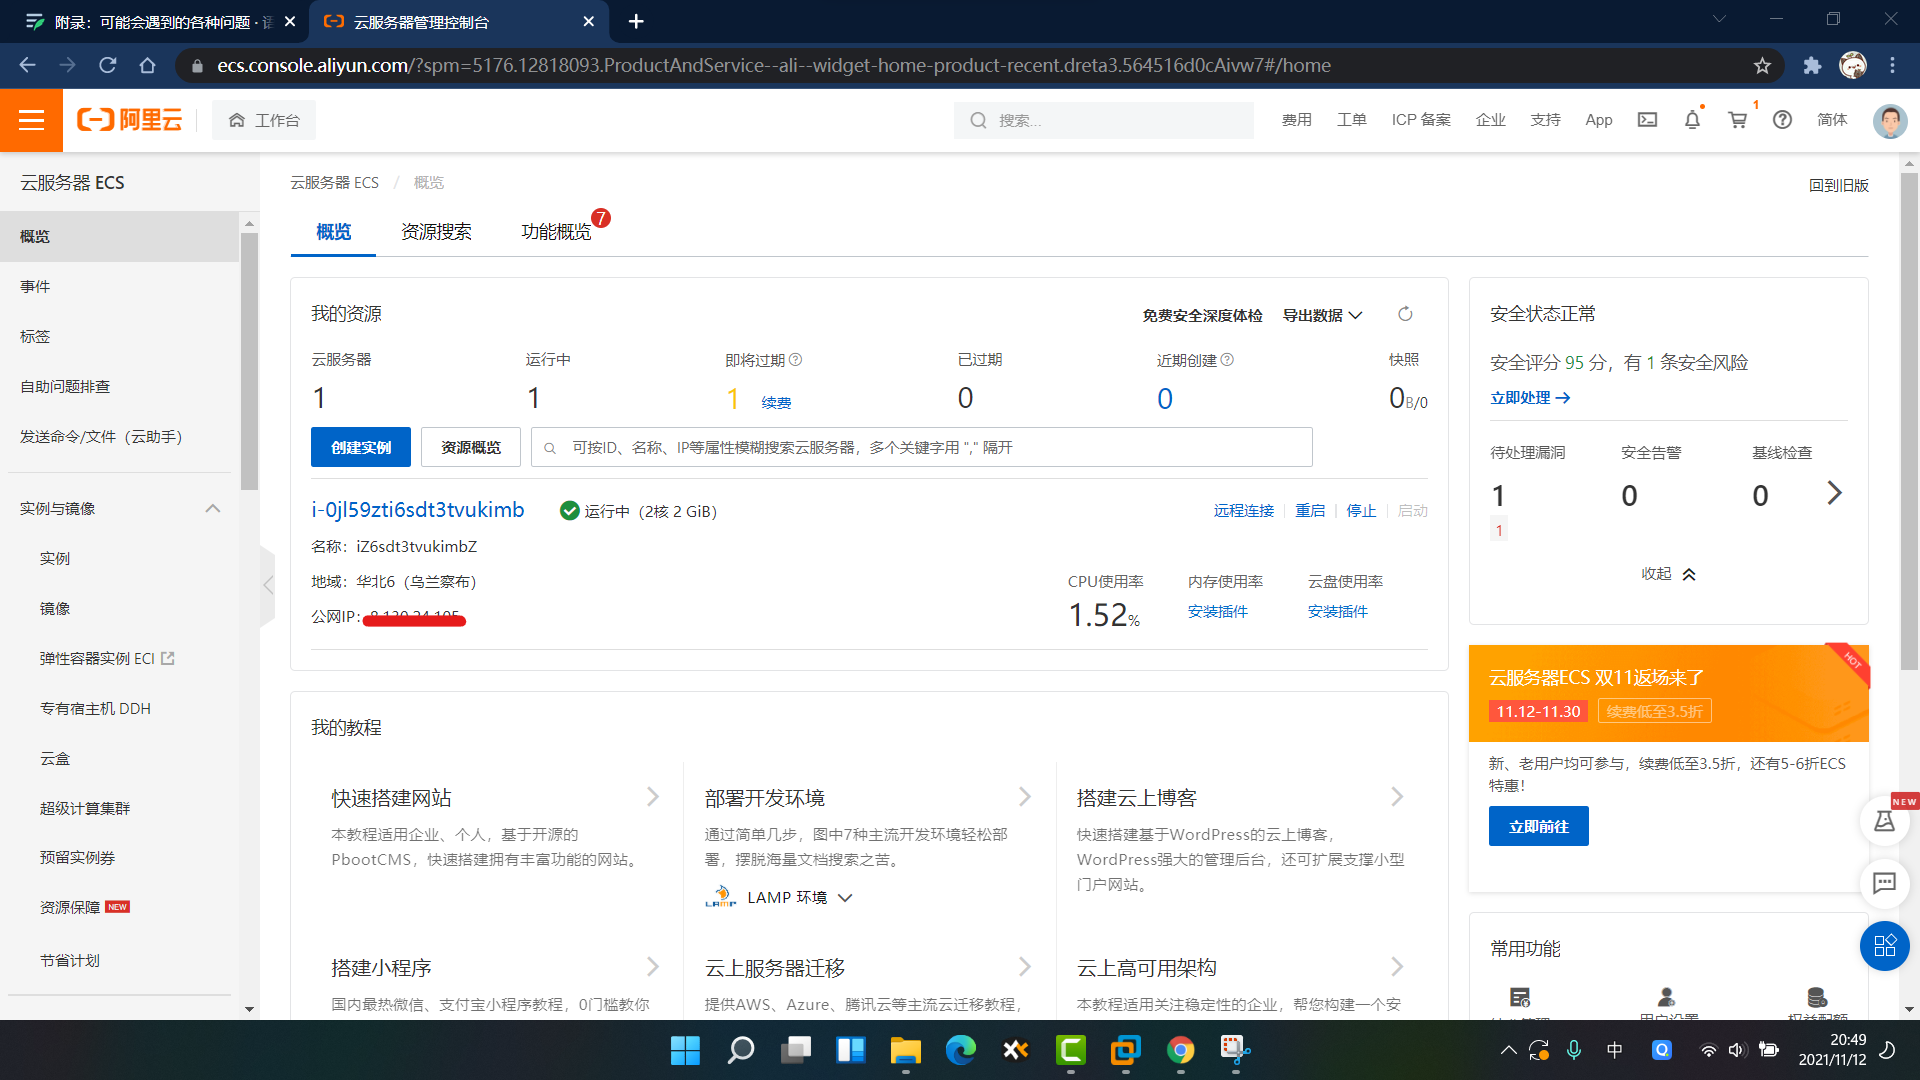Open the floating lab flask icon
The image size is (1920, 1080).
1884,821
